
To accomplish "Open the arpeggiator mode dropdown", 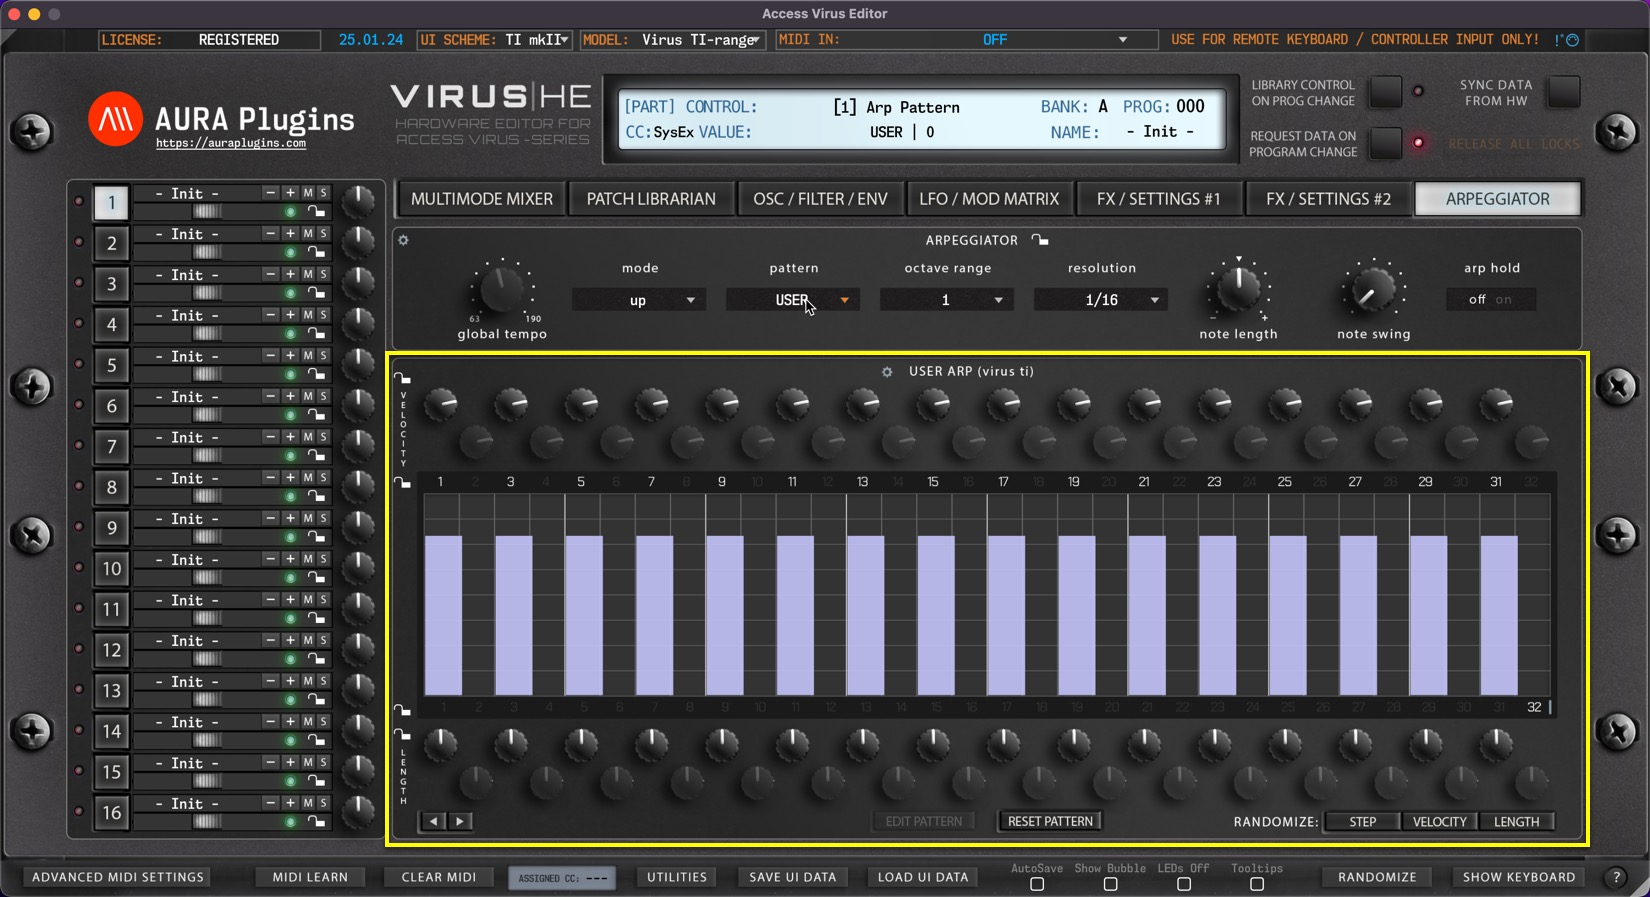I will pos(638,300).
